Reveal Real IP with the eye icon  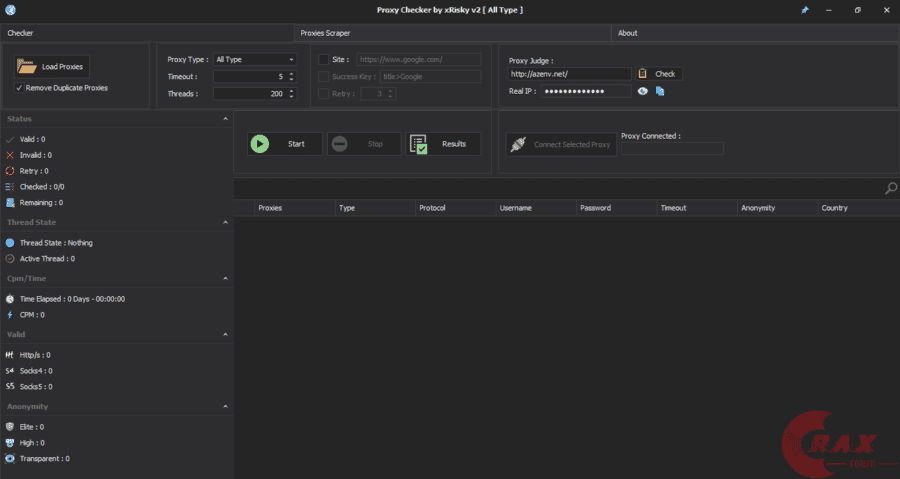[x=643, y=91]
